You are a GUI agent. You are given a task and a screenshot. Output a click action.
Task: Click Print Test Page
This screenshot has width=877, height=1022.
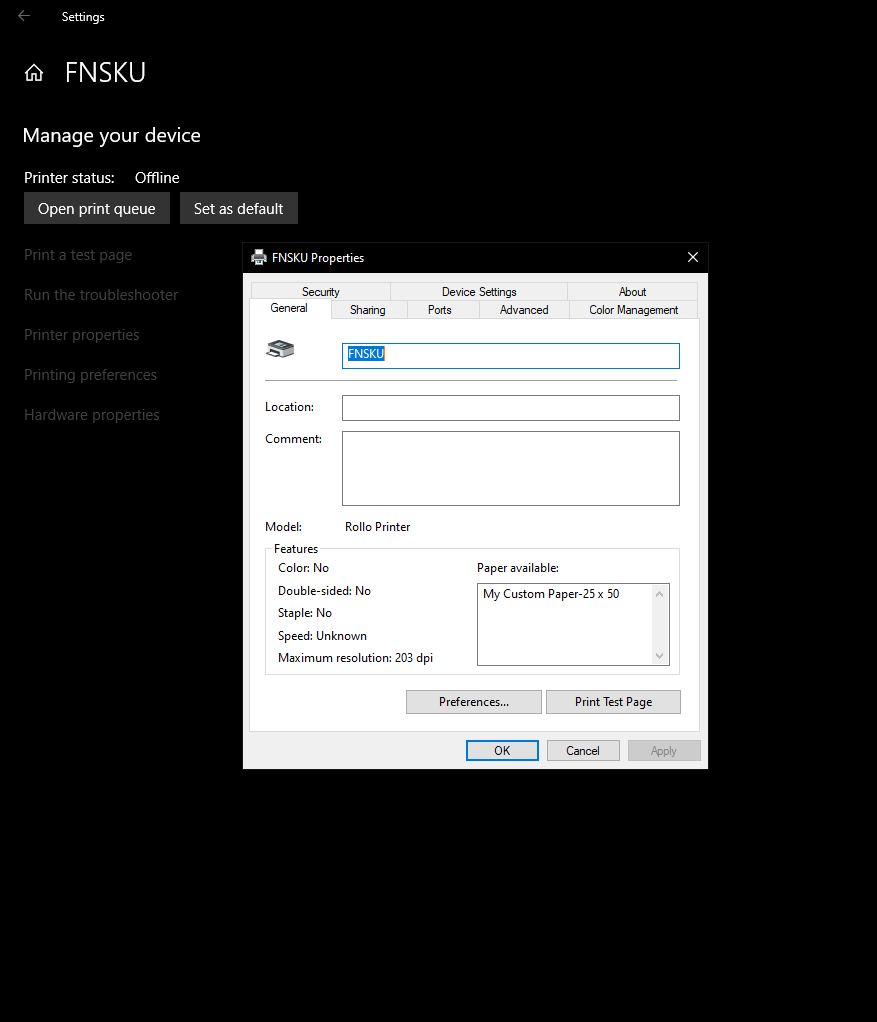[x=613, y=701]
